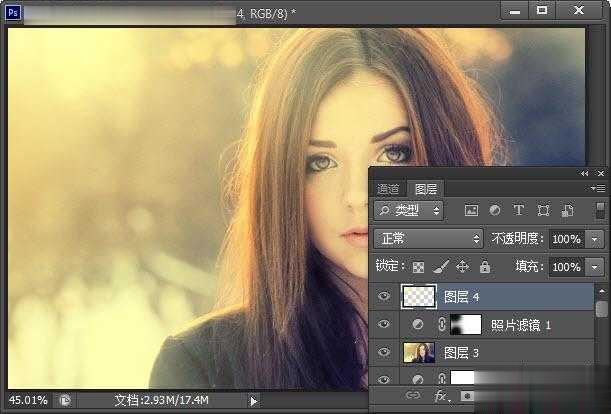Minimize the Photoshop document window
This screenshot has width=611, height=414.
coord(515,12)
